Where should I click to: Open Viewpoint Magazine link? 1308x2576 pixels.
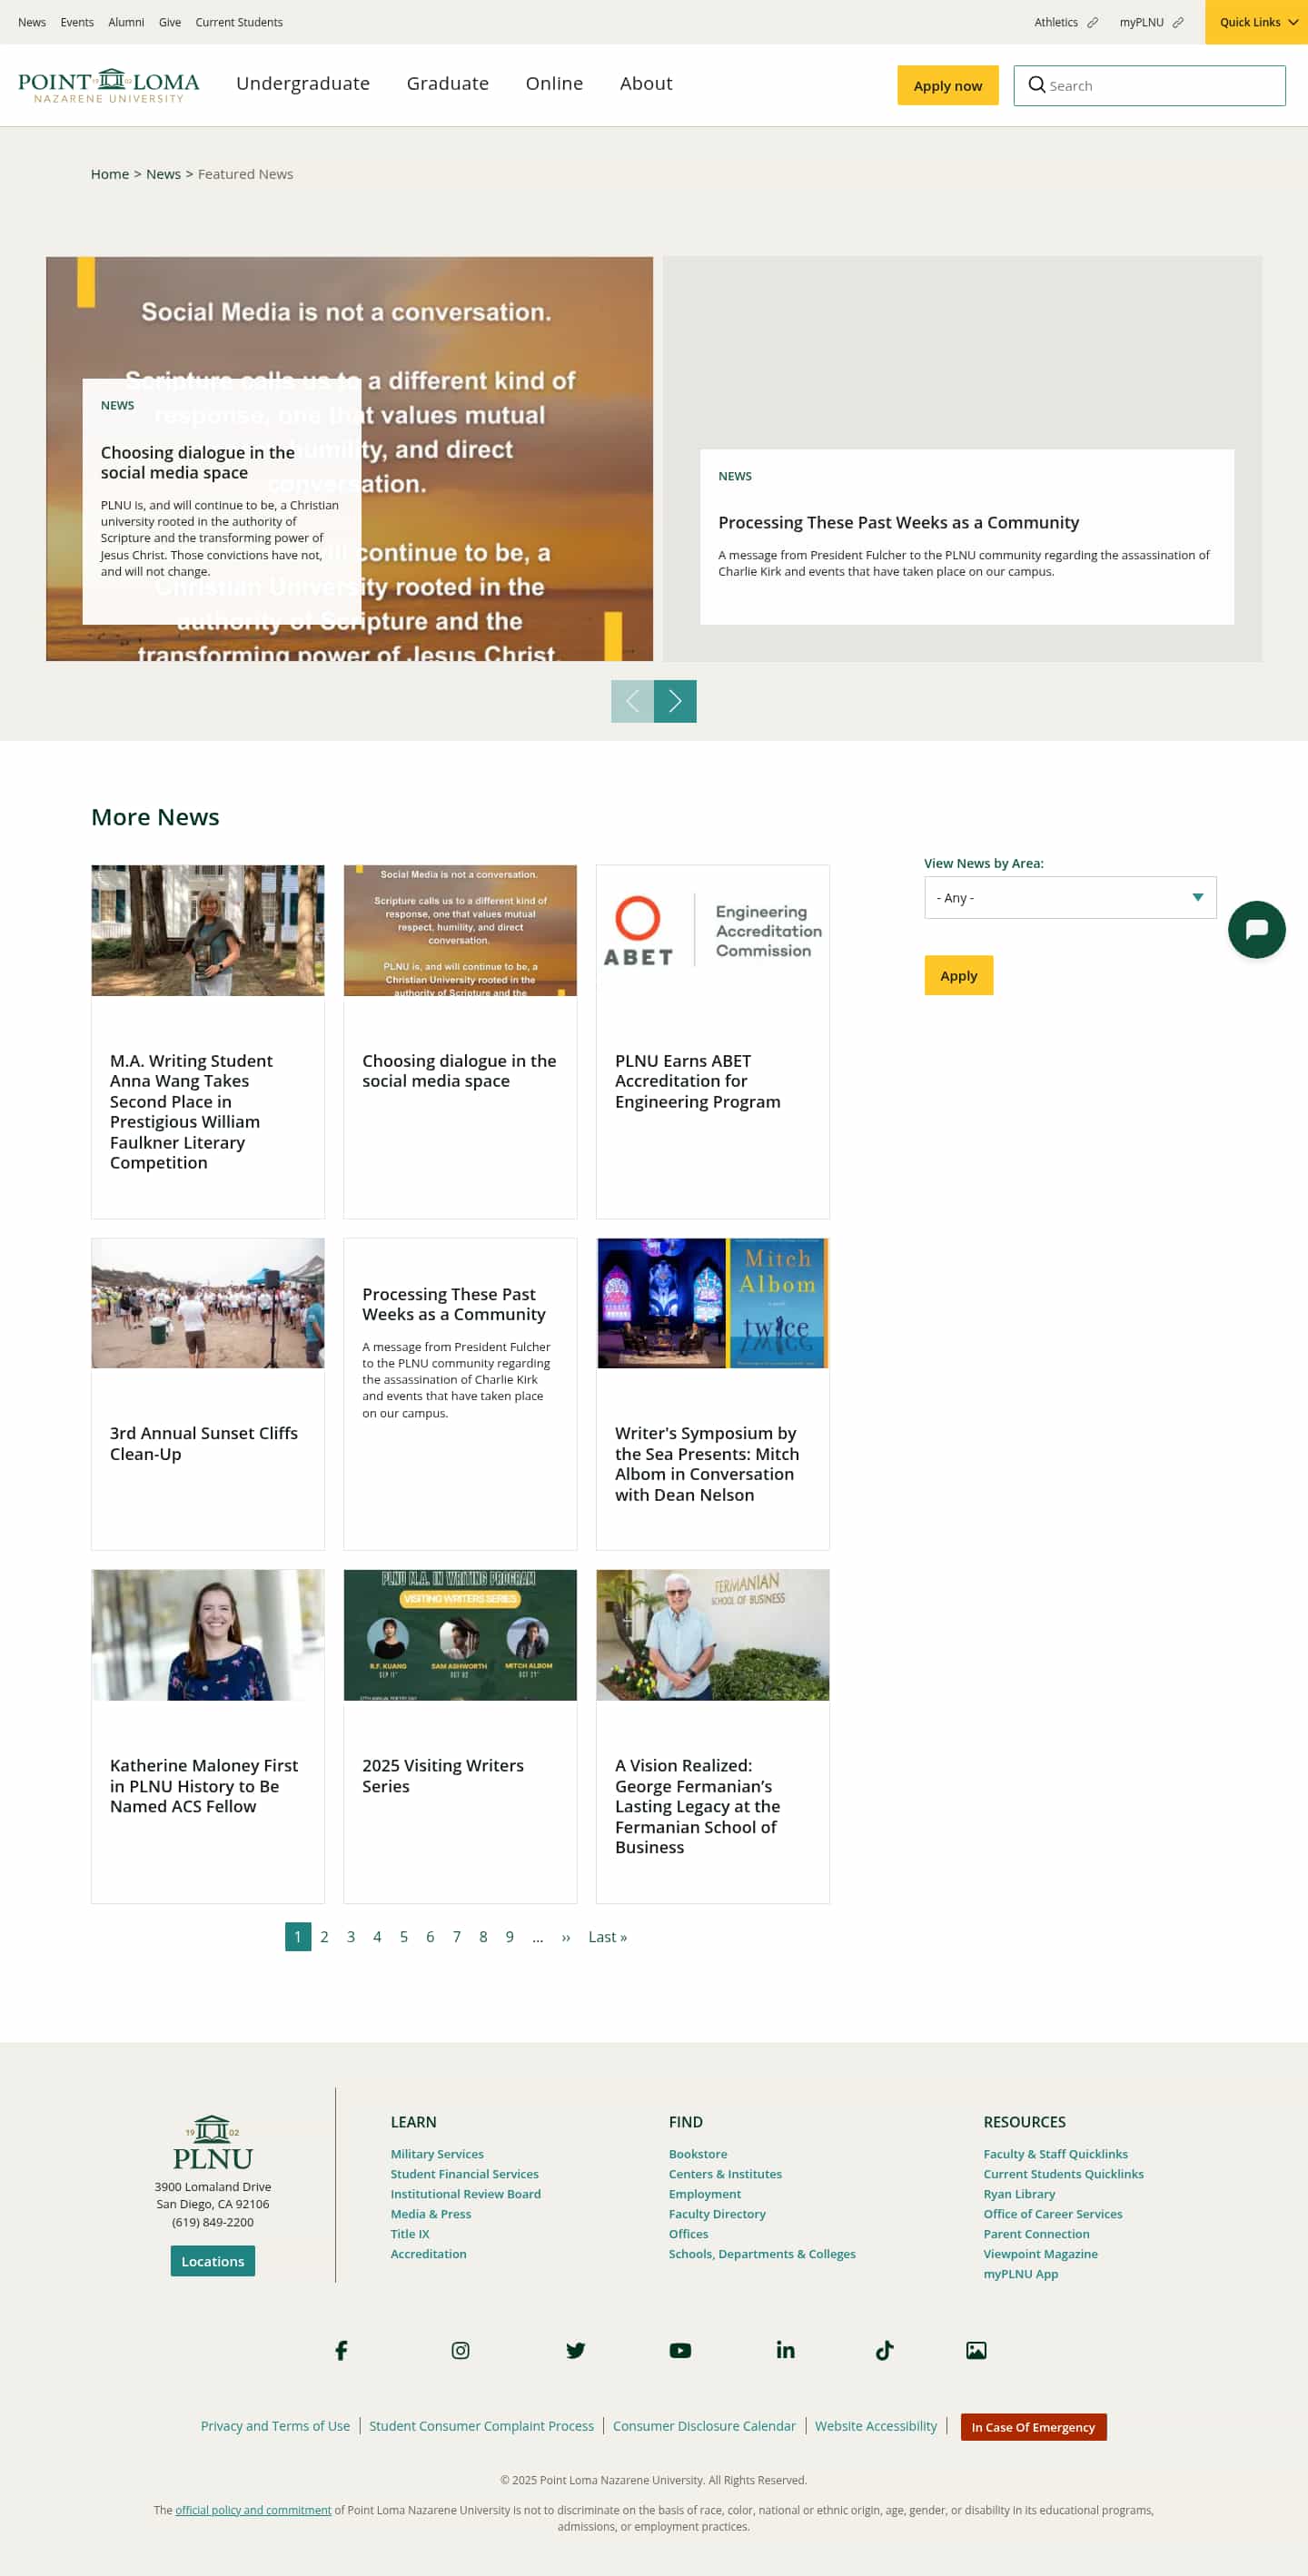1040,2254
